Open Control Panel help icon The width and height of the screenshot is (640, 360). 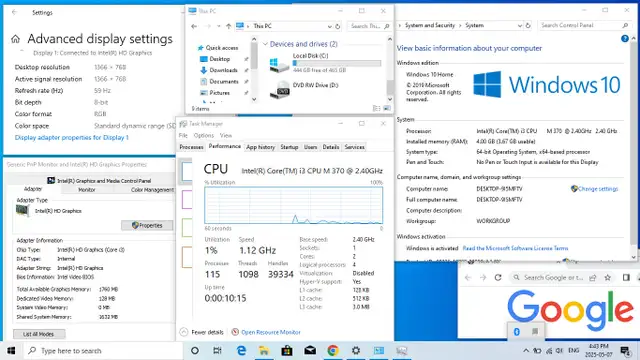point(624,39)
